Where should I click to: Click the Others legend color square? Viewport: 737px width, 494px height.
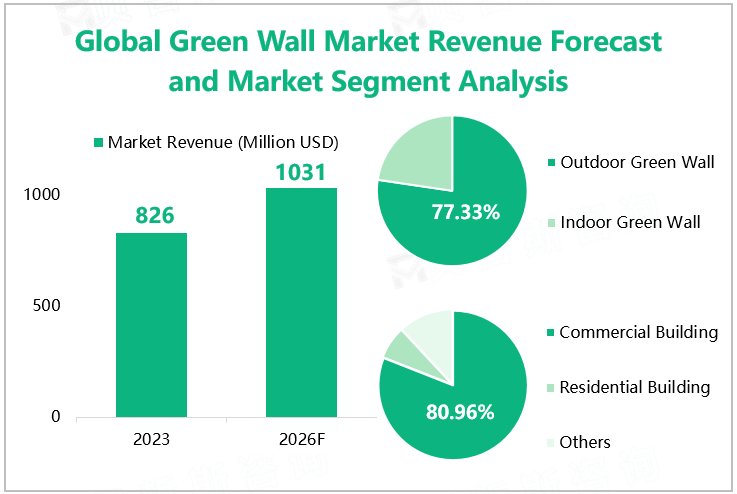pos(551,442)
